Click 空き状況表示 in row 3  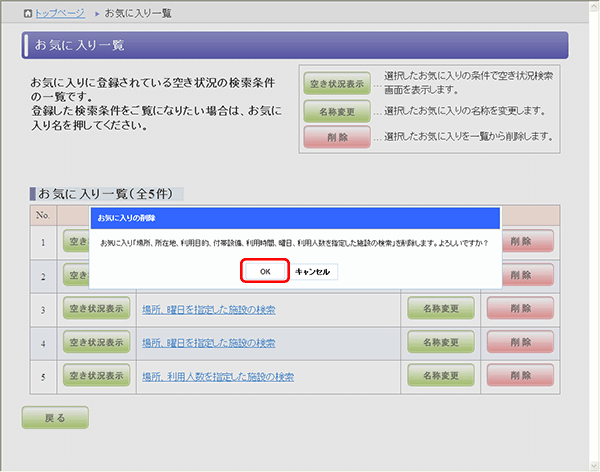click(96, 308)
